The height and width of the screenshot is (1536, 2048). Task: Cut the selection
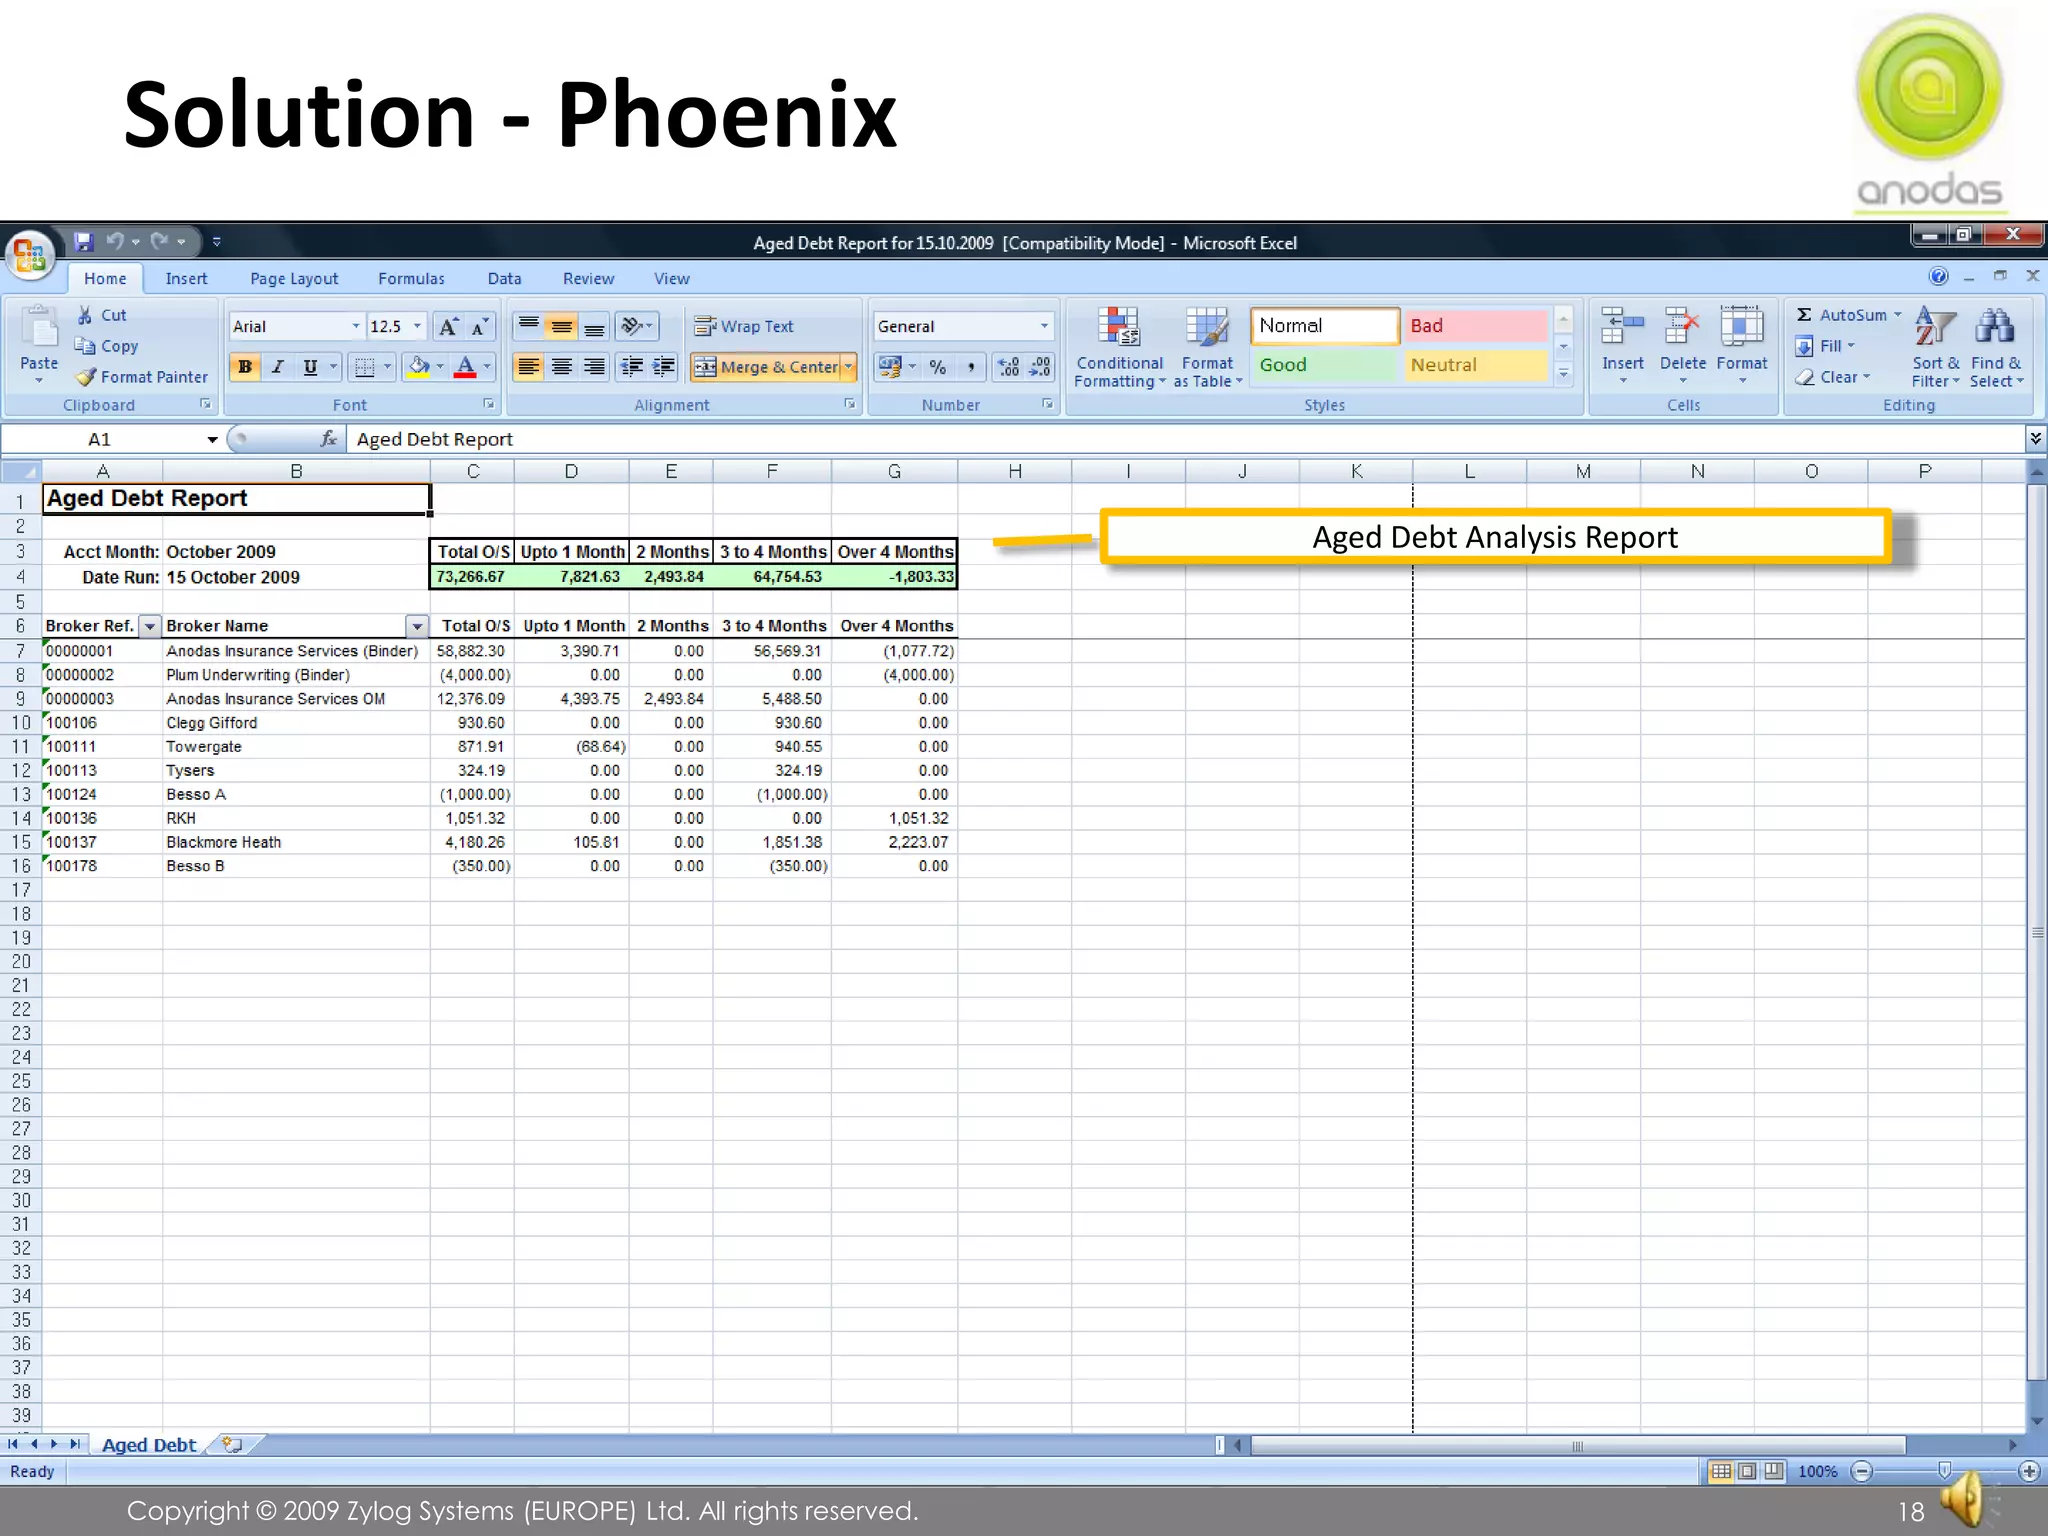[102, 315]
